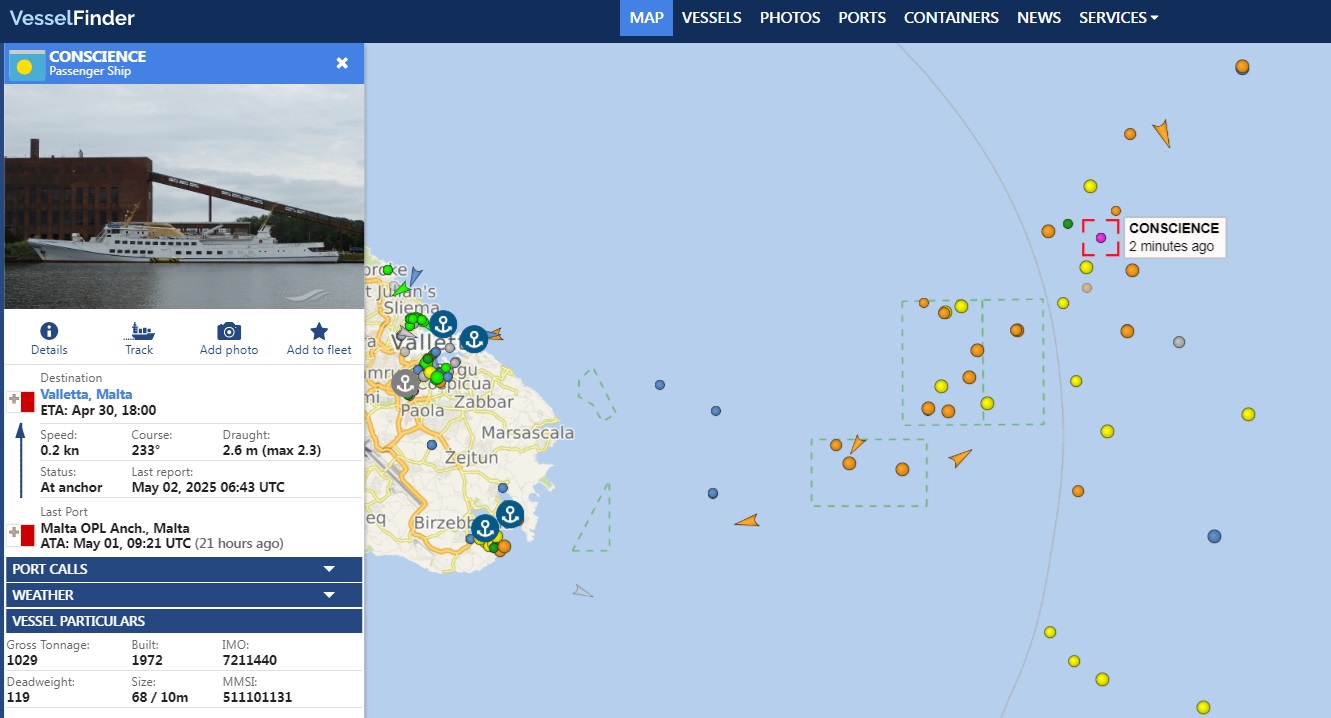Go to the NEWS page
1331x718 pixels.
(x=1039, y=18)
